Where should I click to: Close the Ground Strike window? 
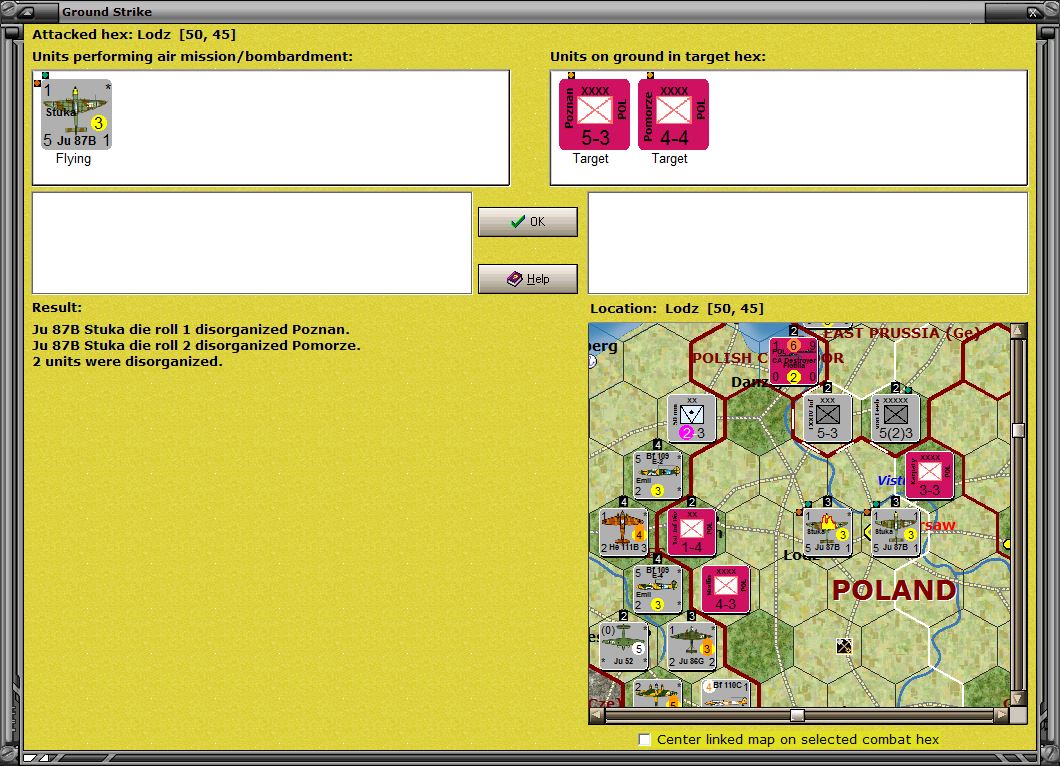click(x=1034, y=12)
